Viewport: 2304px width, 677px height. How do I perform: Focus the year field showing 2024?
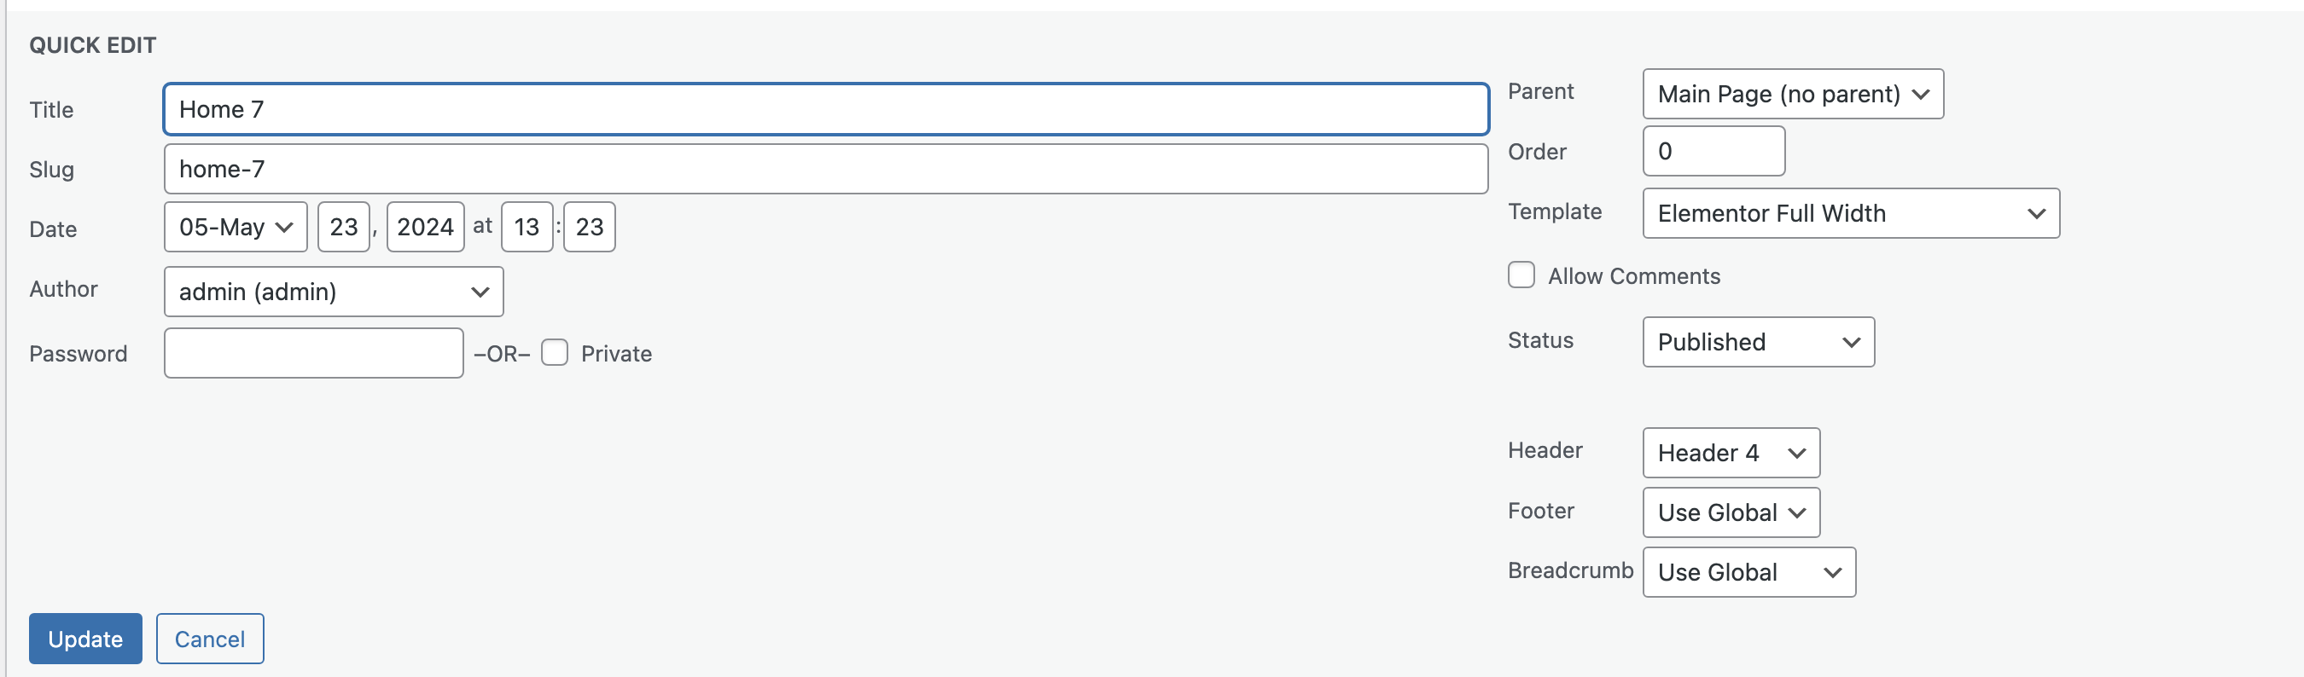click(x=425, y=227)
